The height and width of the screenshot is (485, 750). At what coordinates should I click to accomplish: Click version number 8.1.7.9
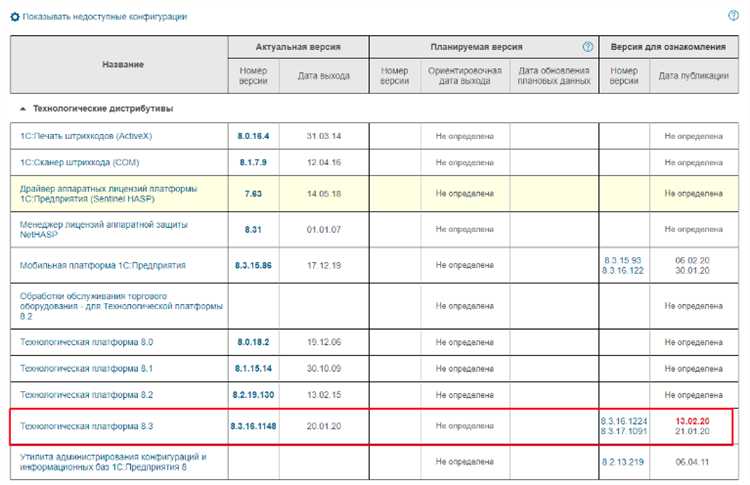[x=253, y=162]
